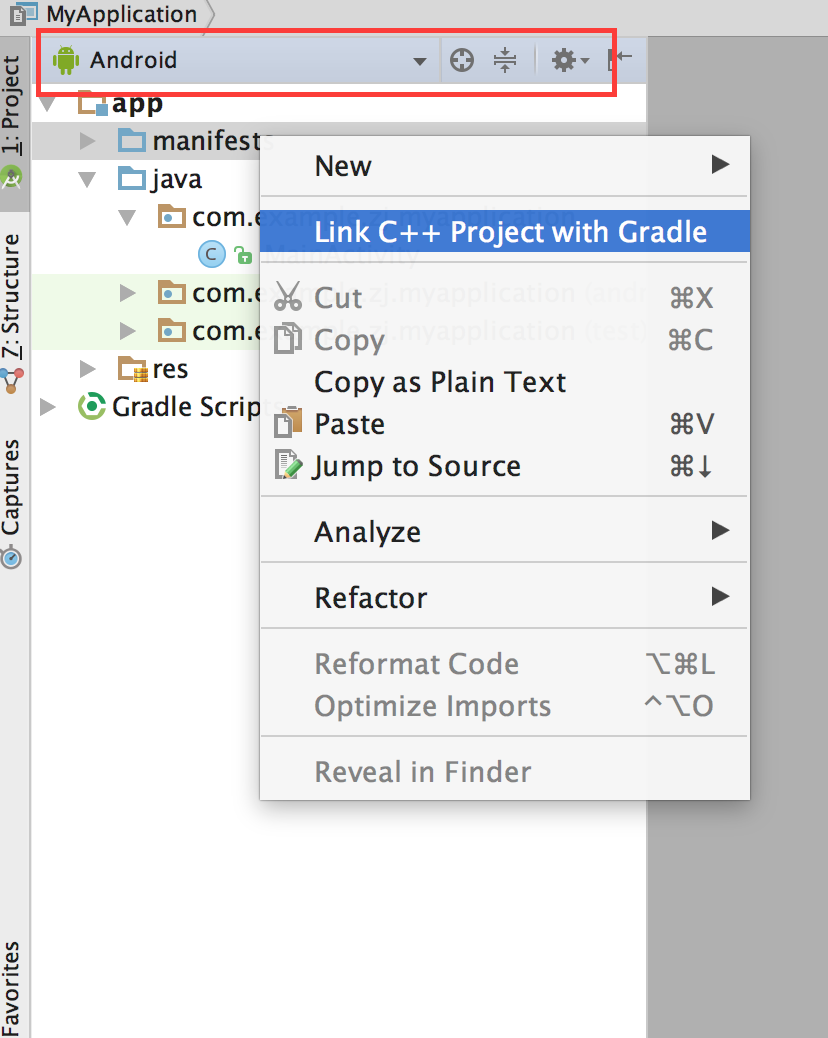Click the Paste clipboard icon in menu
The image size is (828, 1038).
click(x=288, y=422)
